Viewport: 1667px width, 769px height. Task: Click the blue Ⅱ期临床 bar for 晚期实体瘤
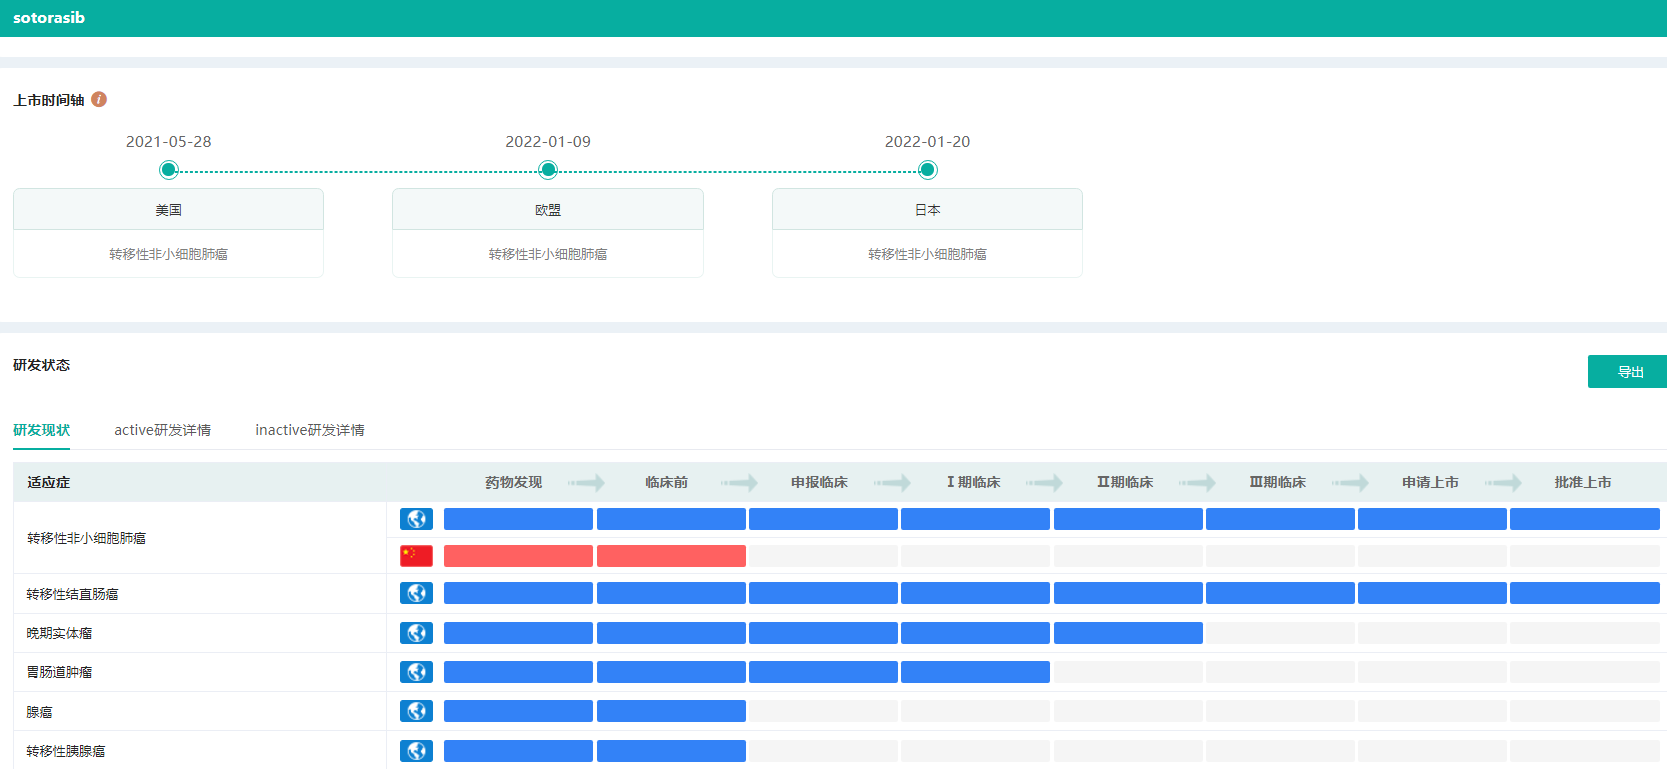[x=1128, y=633]
